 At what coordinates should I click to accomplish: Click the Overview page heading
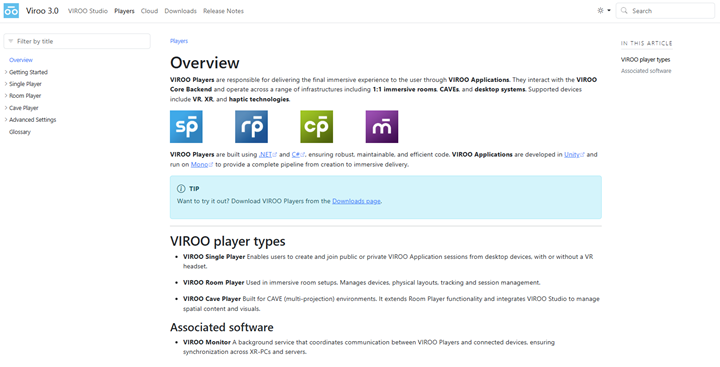(205, 63)
